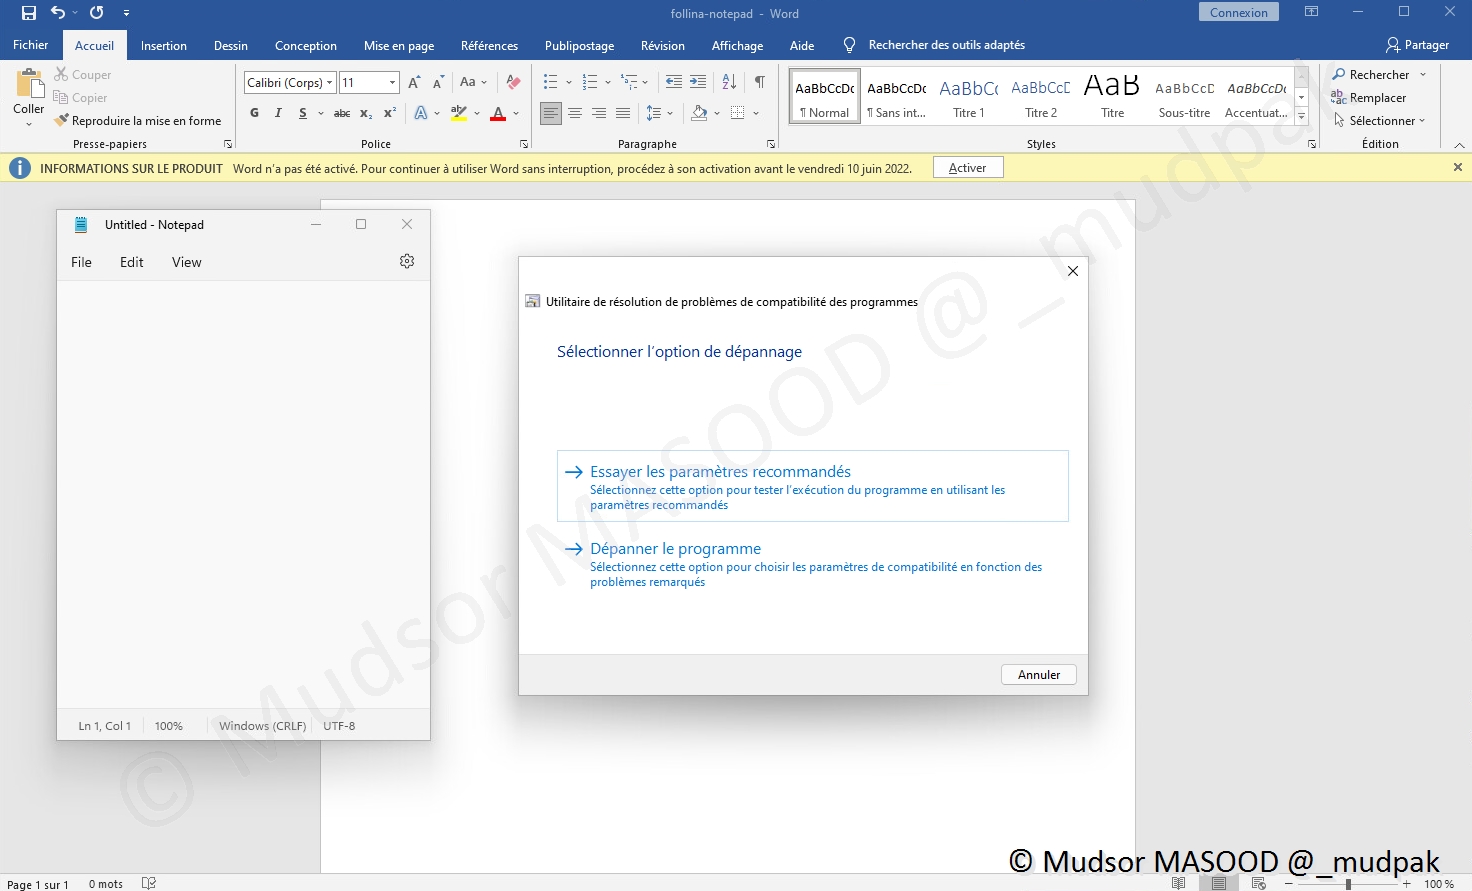Click the bullet list icon
Screen dimensions: 1472x891
550,82
